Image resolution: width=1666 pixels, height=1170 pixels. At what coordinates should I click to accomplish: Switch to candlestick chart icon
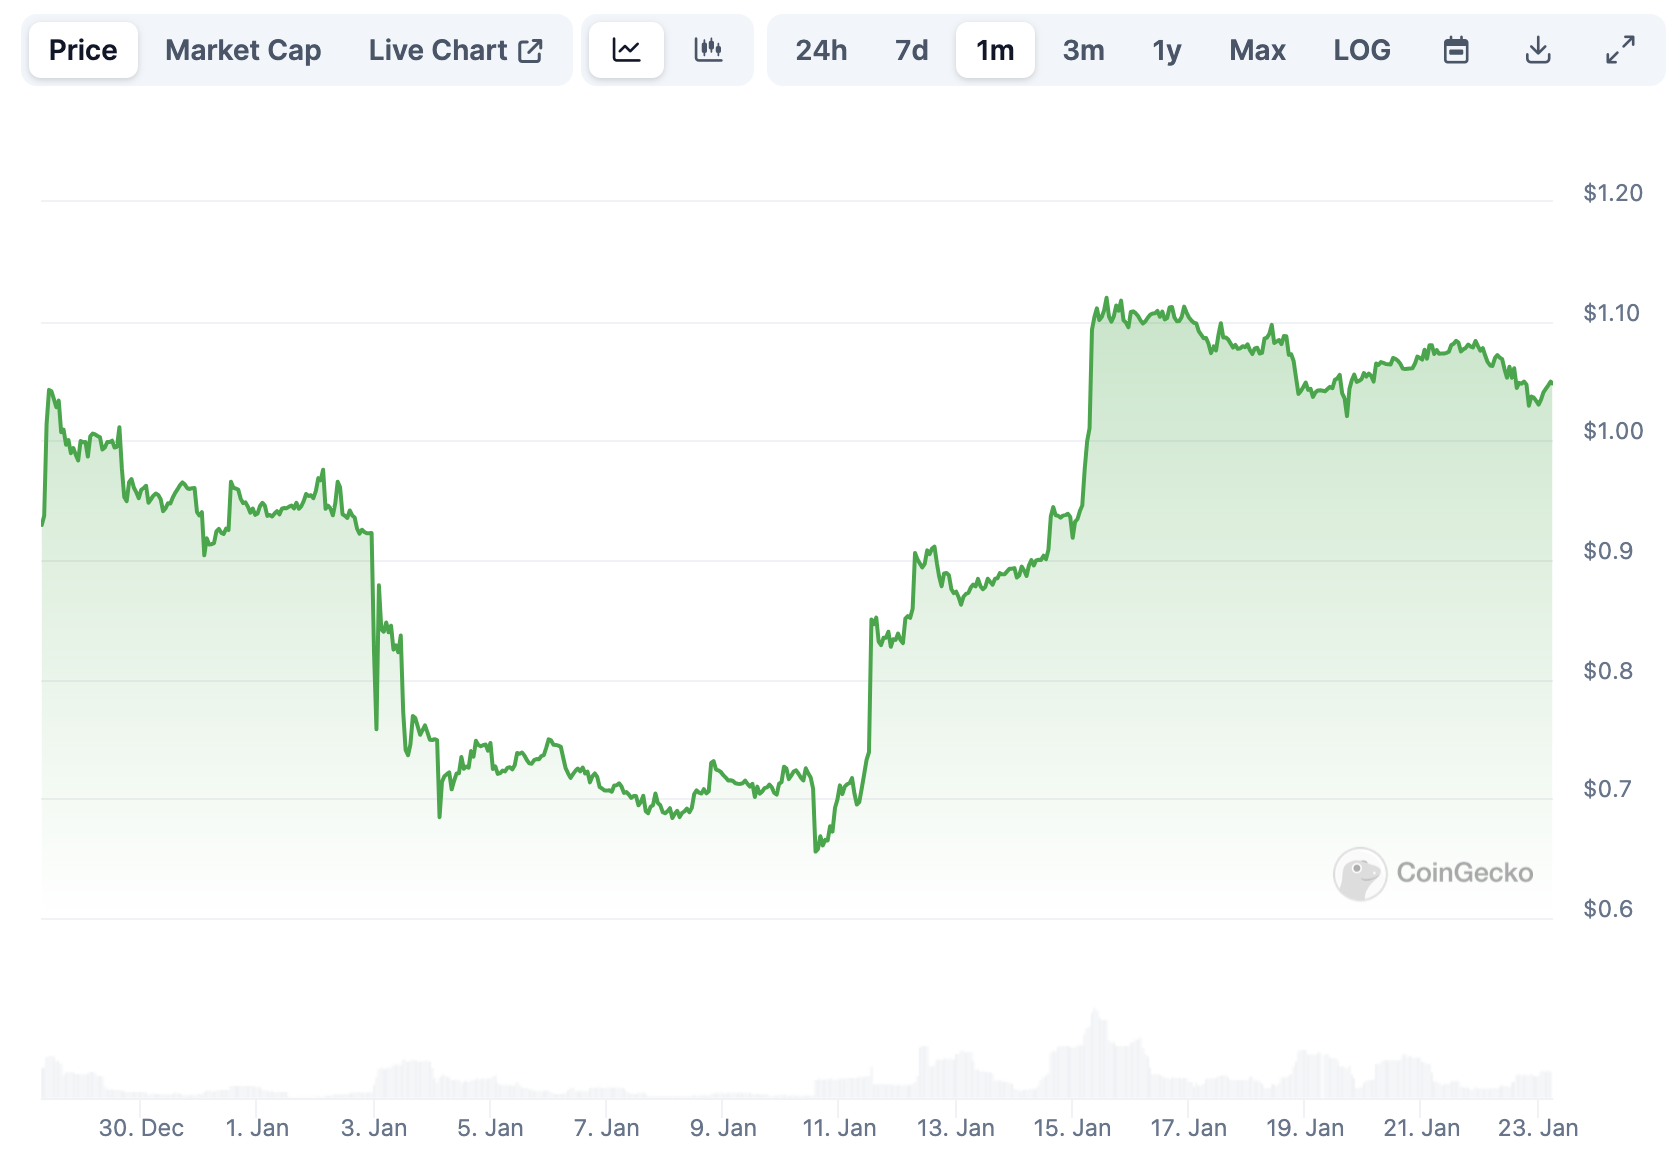(x=708, y=50)
